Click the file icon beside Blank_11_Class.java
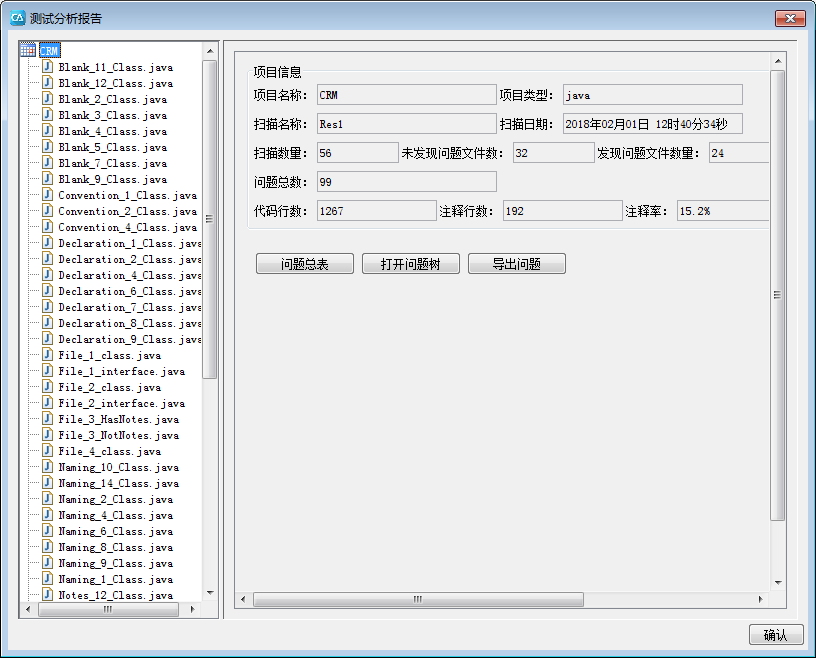Screen dimensions: 816x658 47,67
